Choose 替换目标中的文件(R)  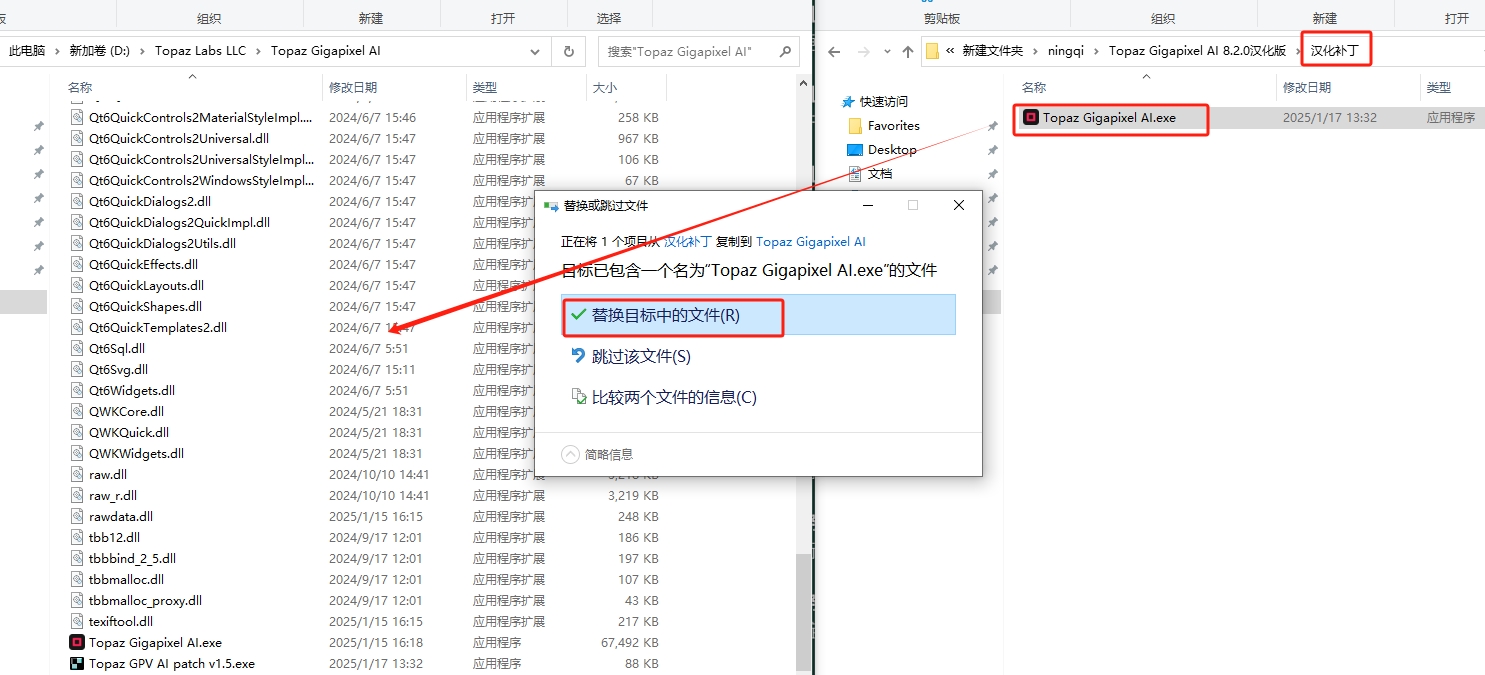758,315
